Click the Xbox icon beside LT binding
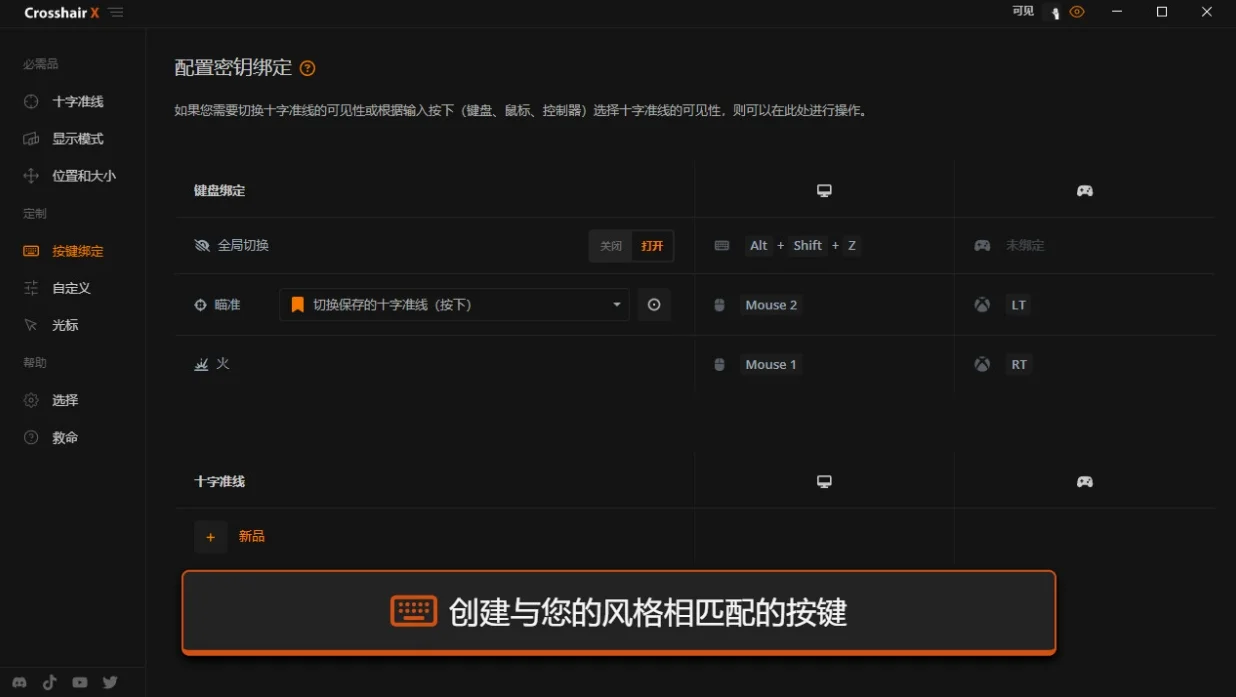 983,305
